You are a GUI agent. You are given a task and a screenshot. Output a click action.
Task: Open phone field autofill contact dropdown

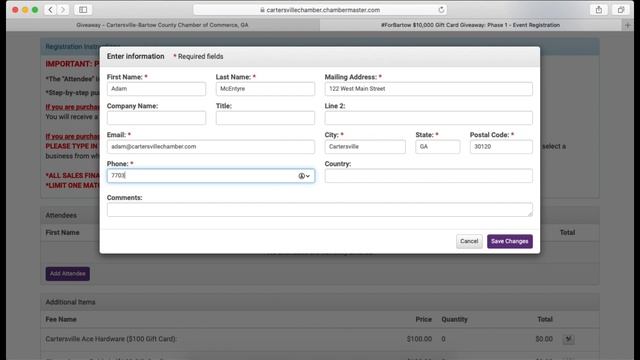304,176
